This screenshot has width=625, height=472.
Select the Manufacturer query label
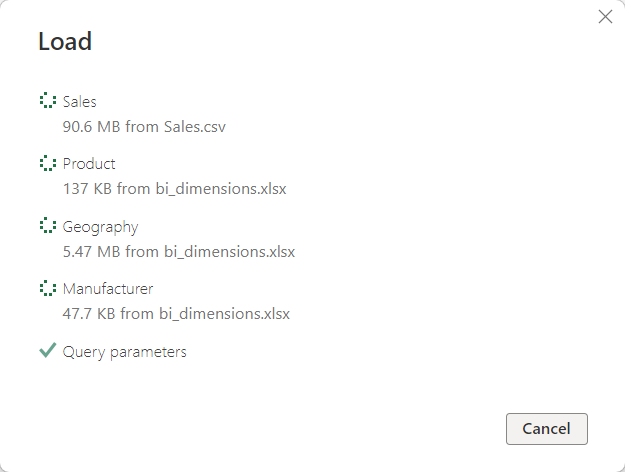click(108, 289)
